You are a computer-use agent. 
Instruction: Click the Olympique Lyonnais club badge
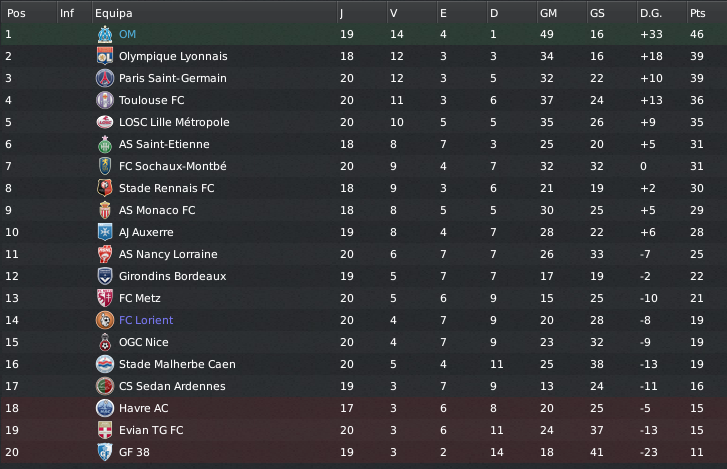104,56
